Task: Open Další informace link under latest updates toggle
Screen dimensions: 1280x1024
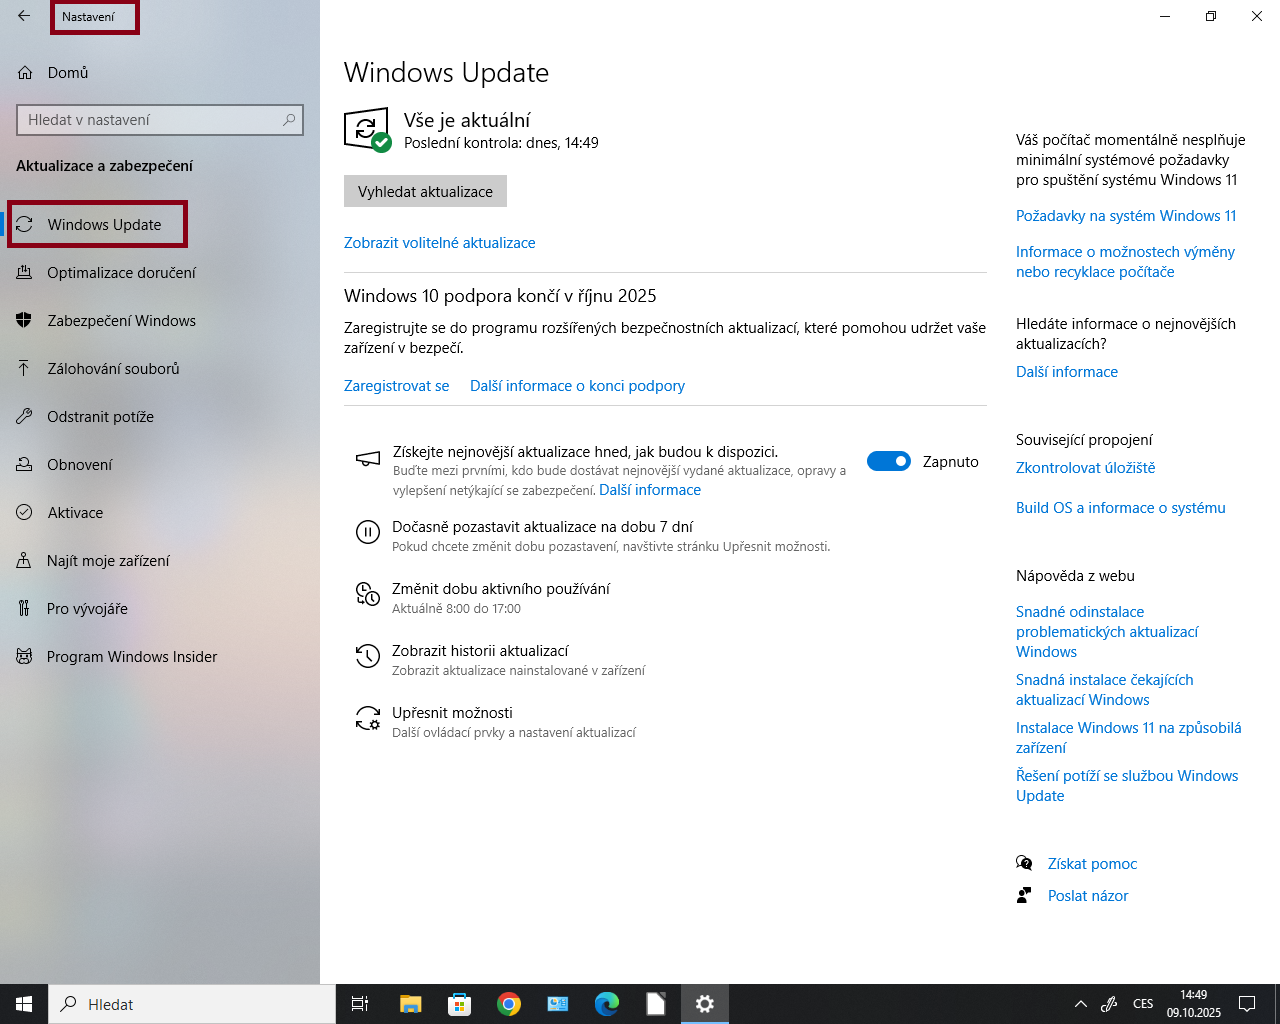Action: pyautogui.click(x=650, y=490)
